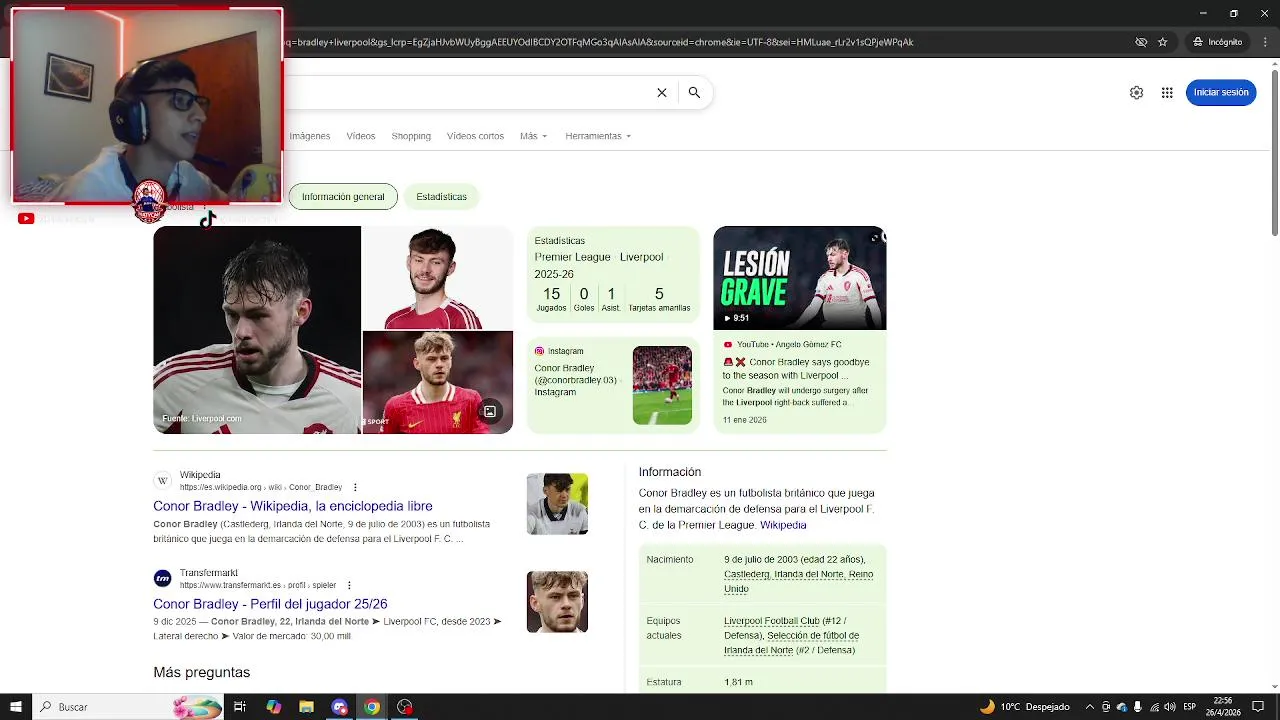
Task: Follow the Wikipedia link in Información panel
Action: click(x=783, y=525)
